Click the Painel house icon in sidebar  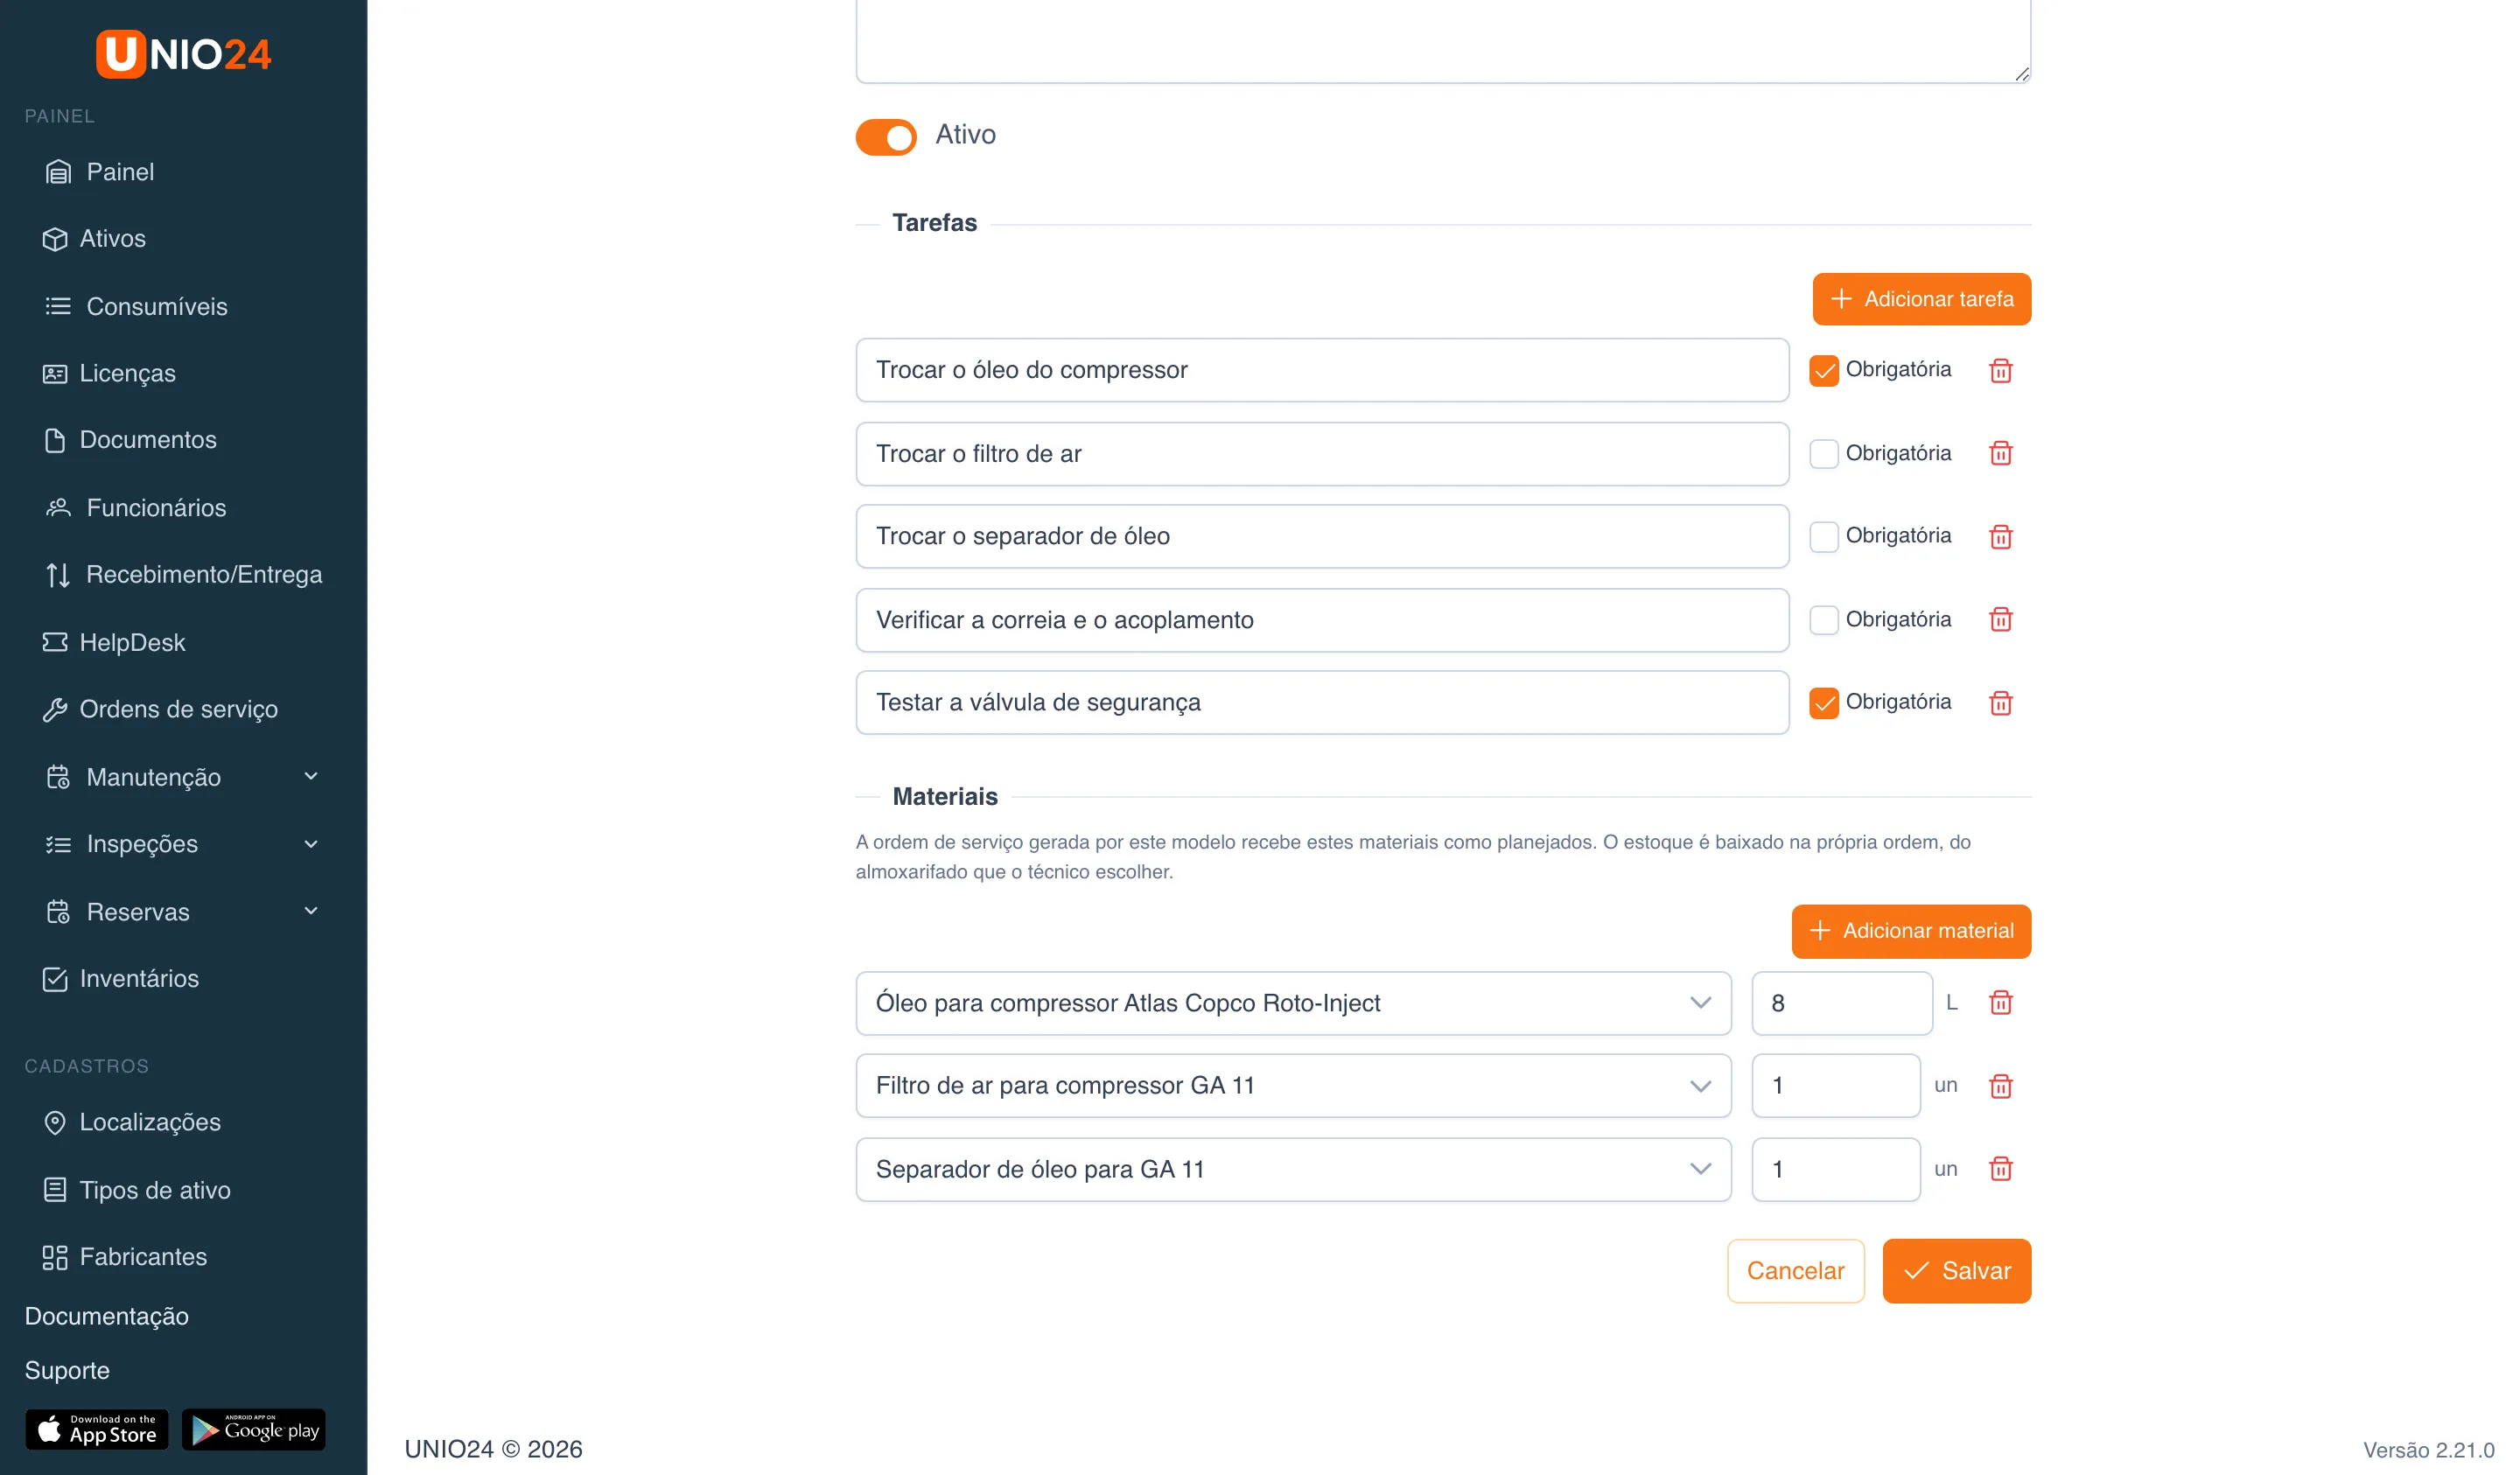[x=58, y=172]
